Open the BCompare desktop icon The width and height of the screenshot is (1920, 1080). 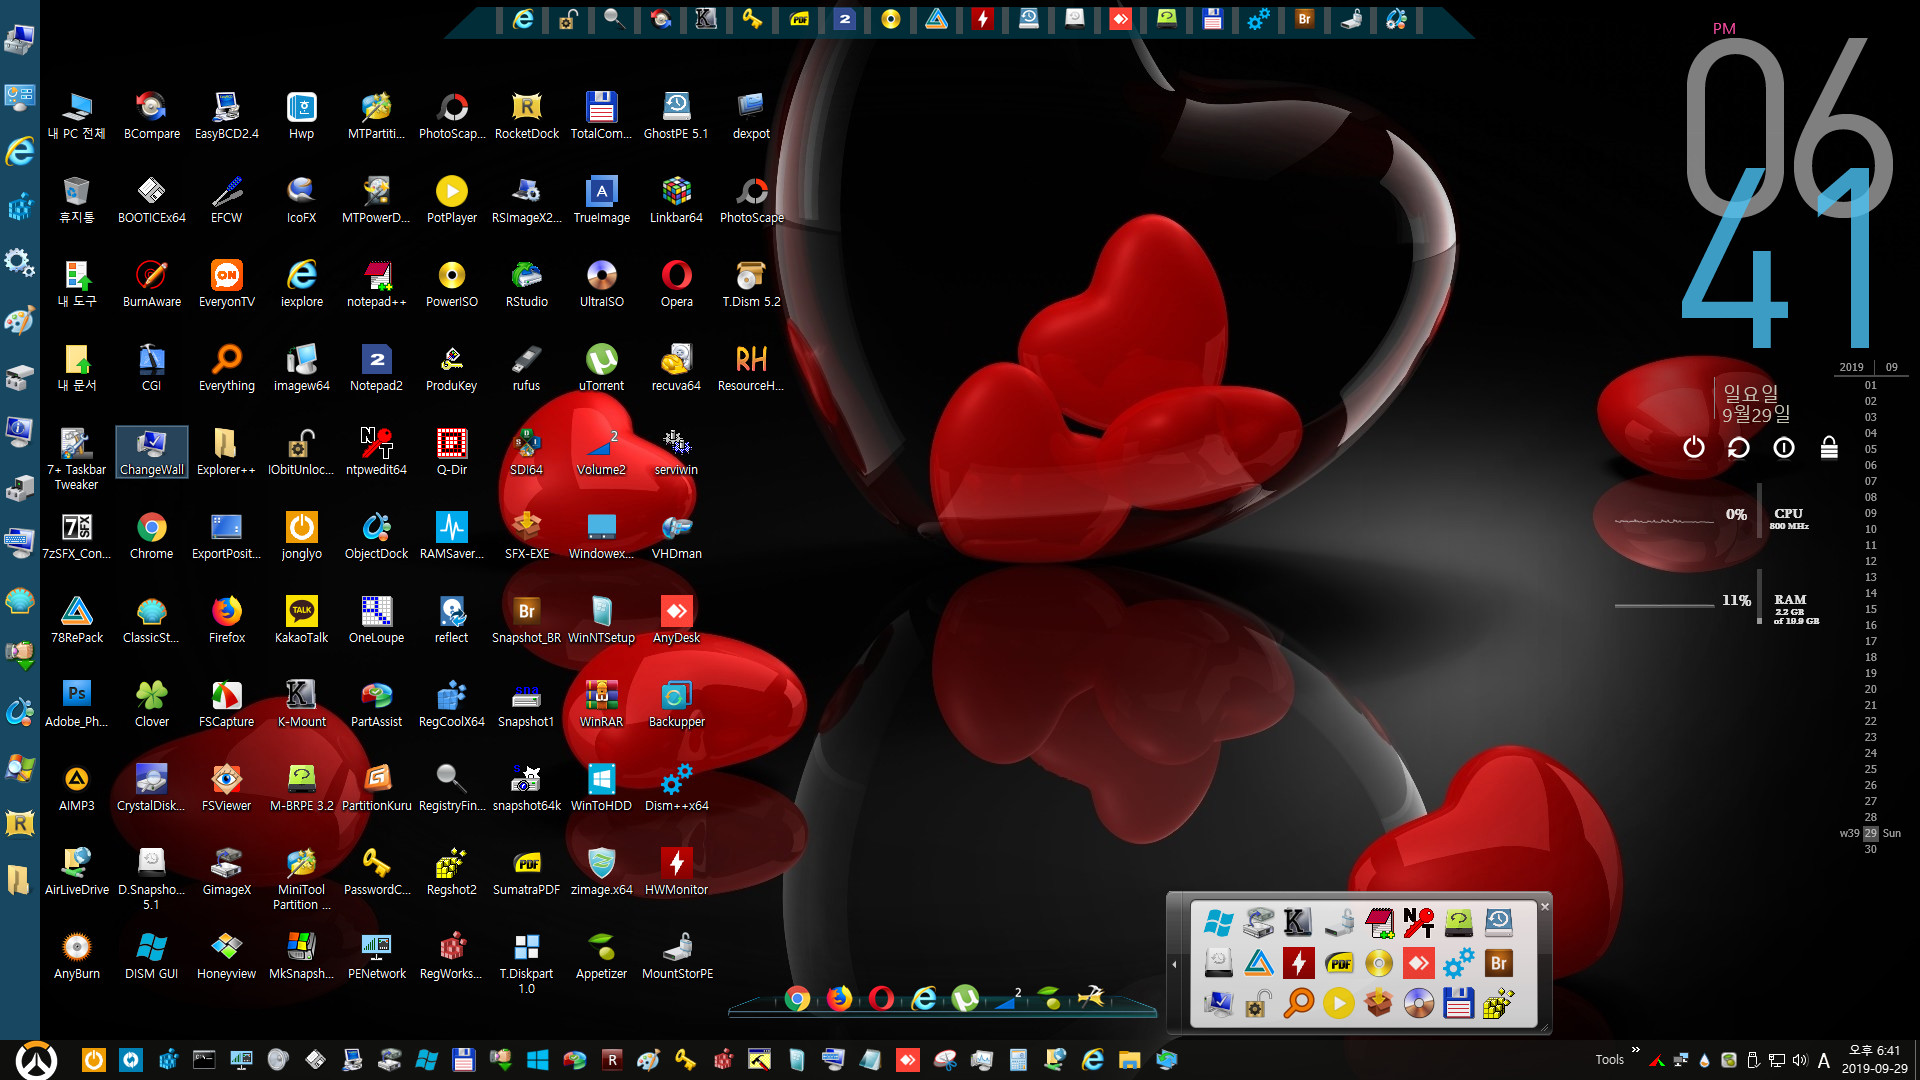[151, 115]
